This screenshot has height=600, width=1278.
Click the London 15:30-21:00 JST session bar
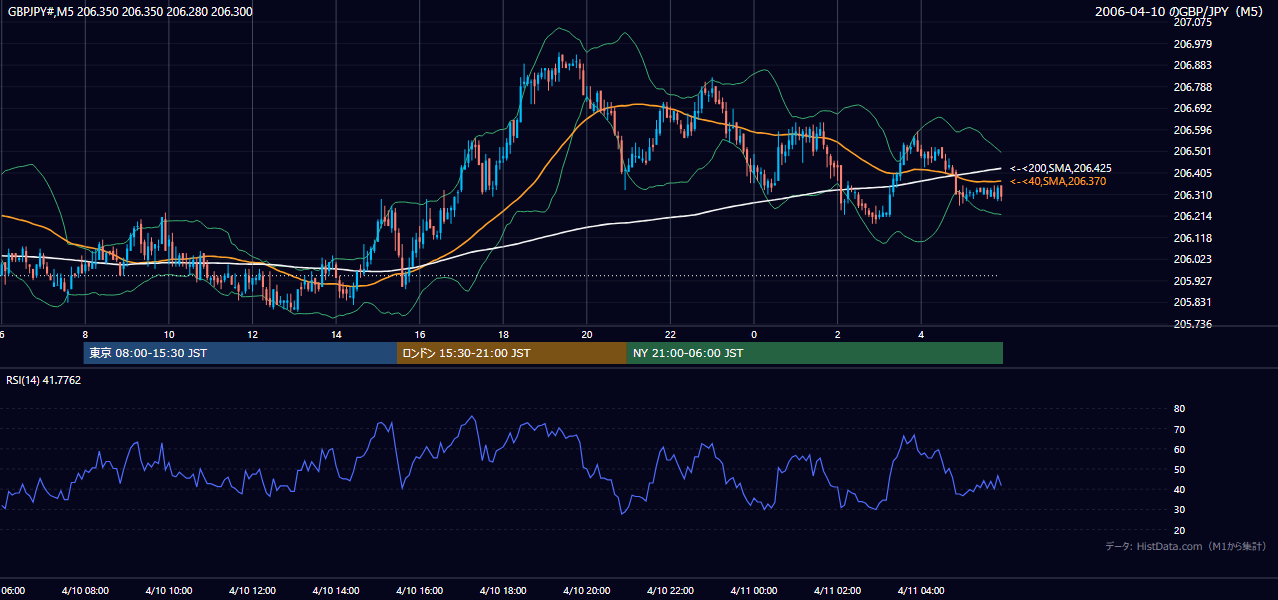(512, 353)
